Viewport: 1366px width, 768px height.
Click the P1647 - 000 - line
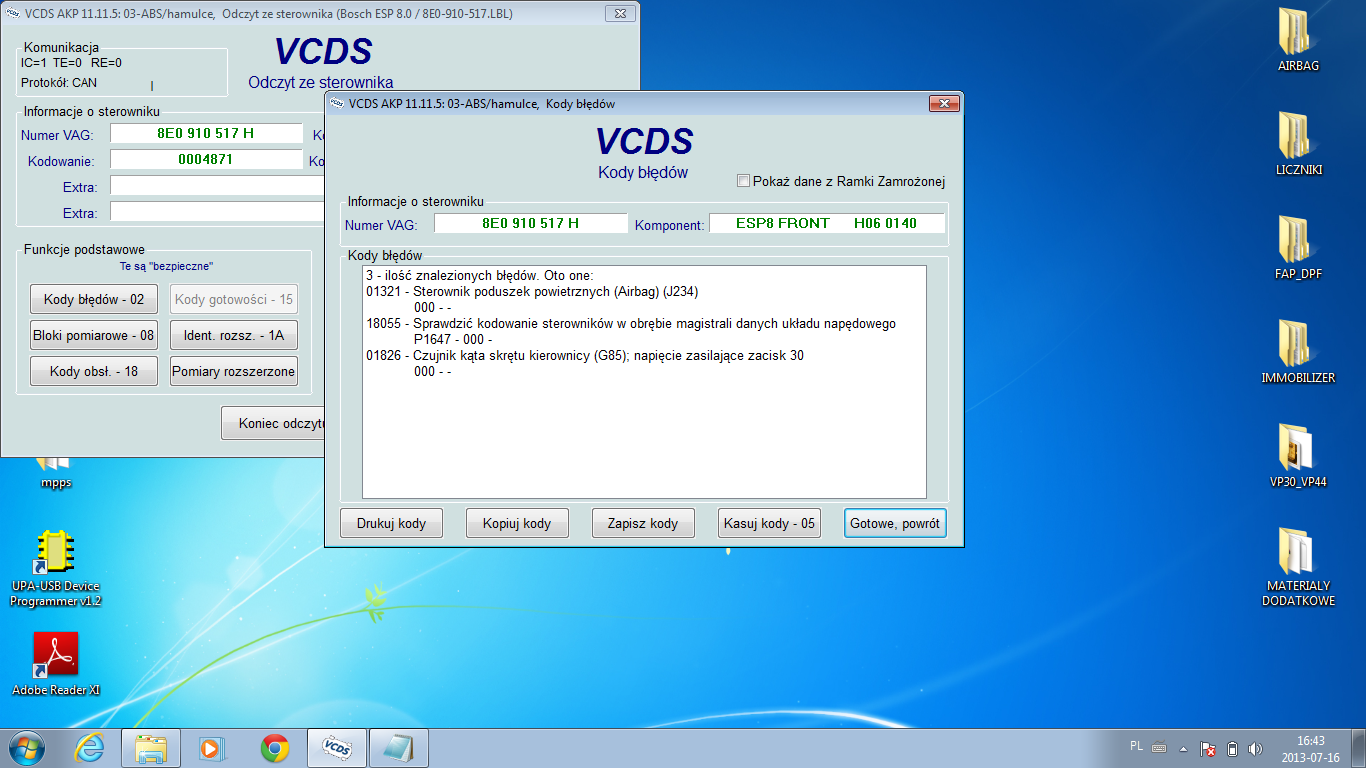pos(453,340)
